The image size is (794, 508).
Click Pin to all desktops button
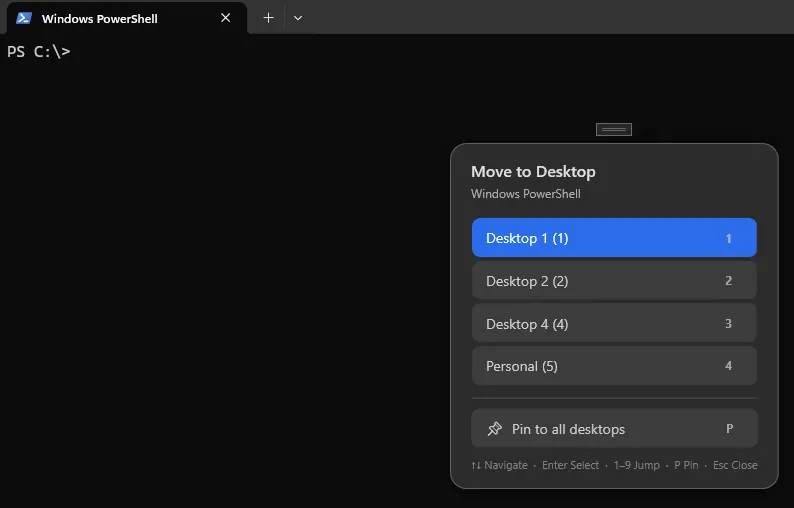[614, 428]
